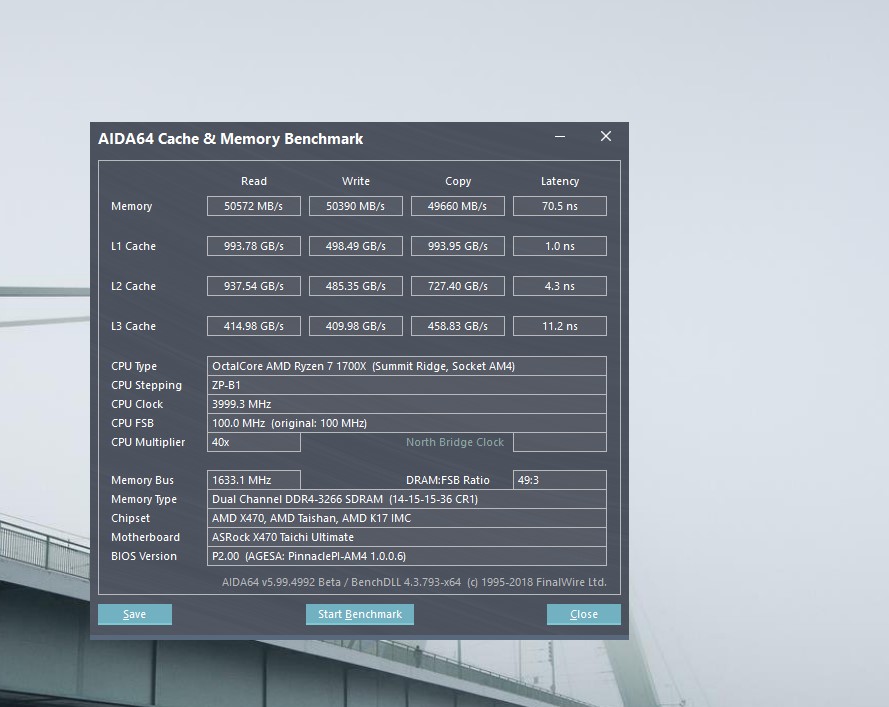The image size is (889, 707).
Task: Click CPU FSB field 100.0 MHz
Action: (407, 423)
